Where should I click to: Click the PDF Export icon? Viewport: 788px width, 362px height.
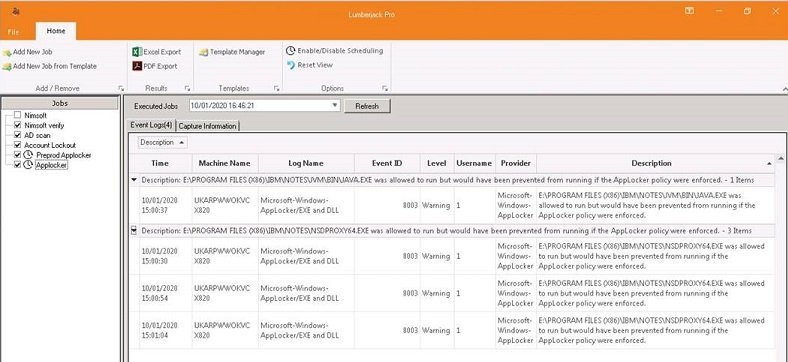click(x=137, y=66)
